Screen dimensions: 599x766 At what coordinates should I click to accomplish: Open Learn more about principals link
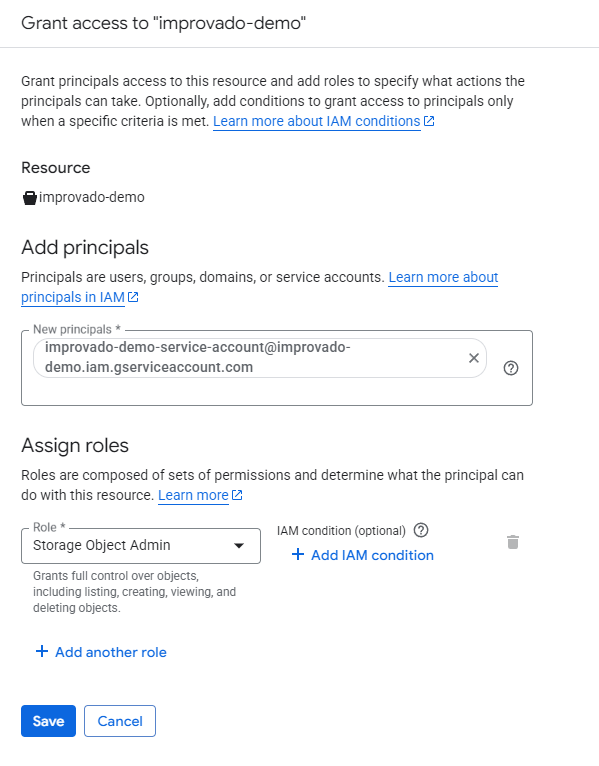[259, 287]
